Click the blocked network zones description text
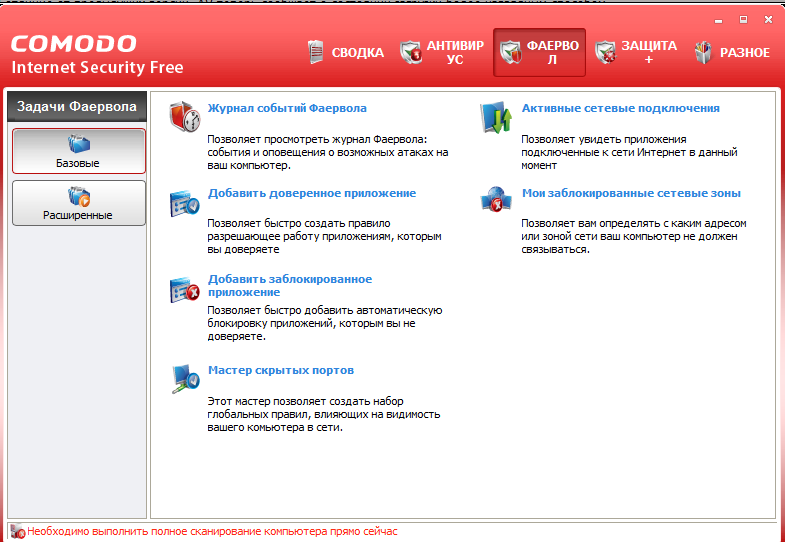This screenshot has height=542, width=785. click(x=634, y=236)
